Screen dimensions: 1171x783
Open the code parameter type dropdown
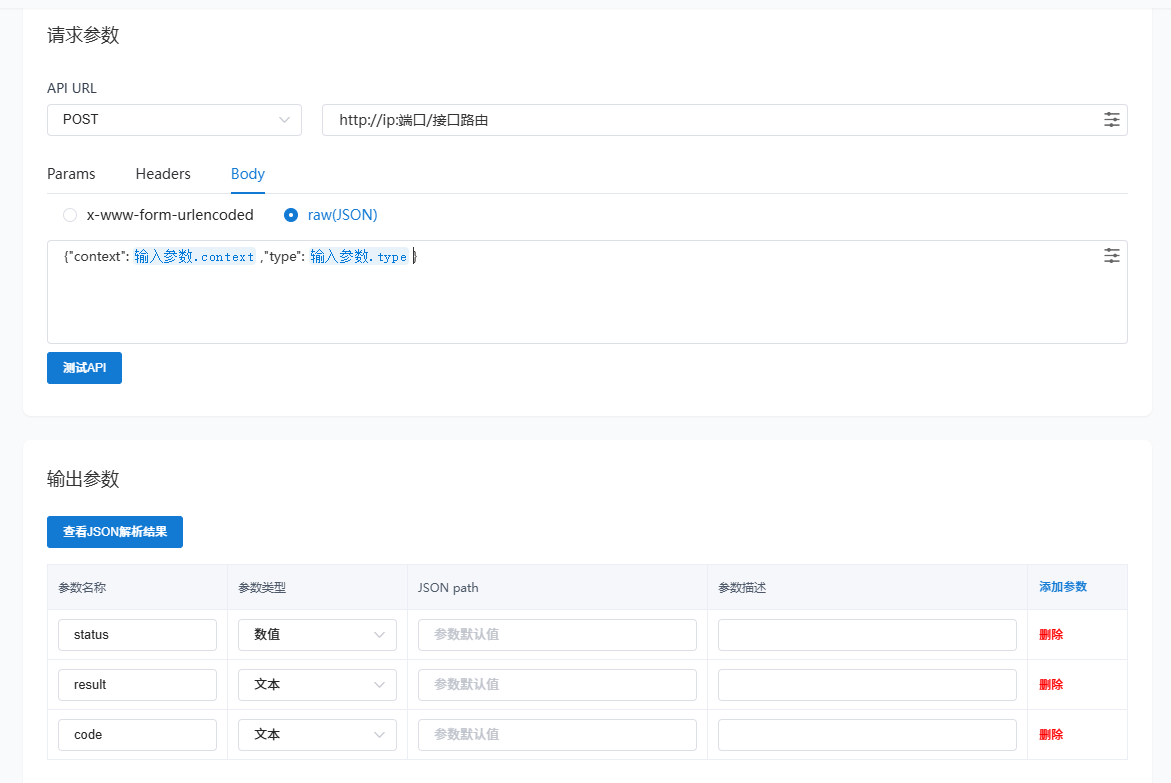tap(317, 735)
